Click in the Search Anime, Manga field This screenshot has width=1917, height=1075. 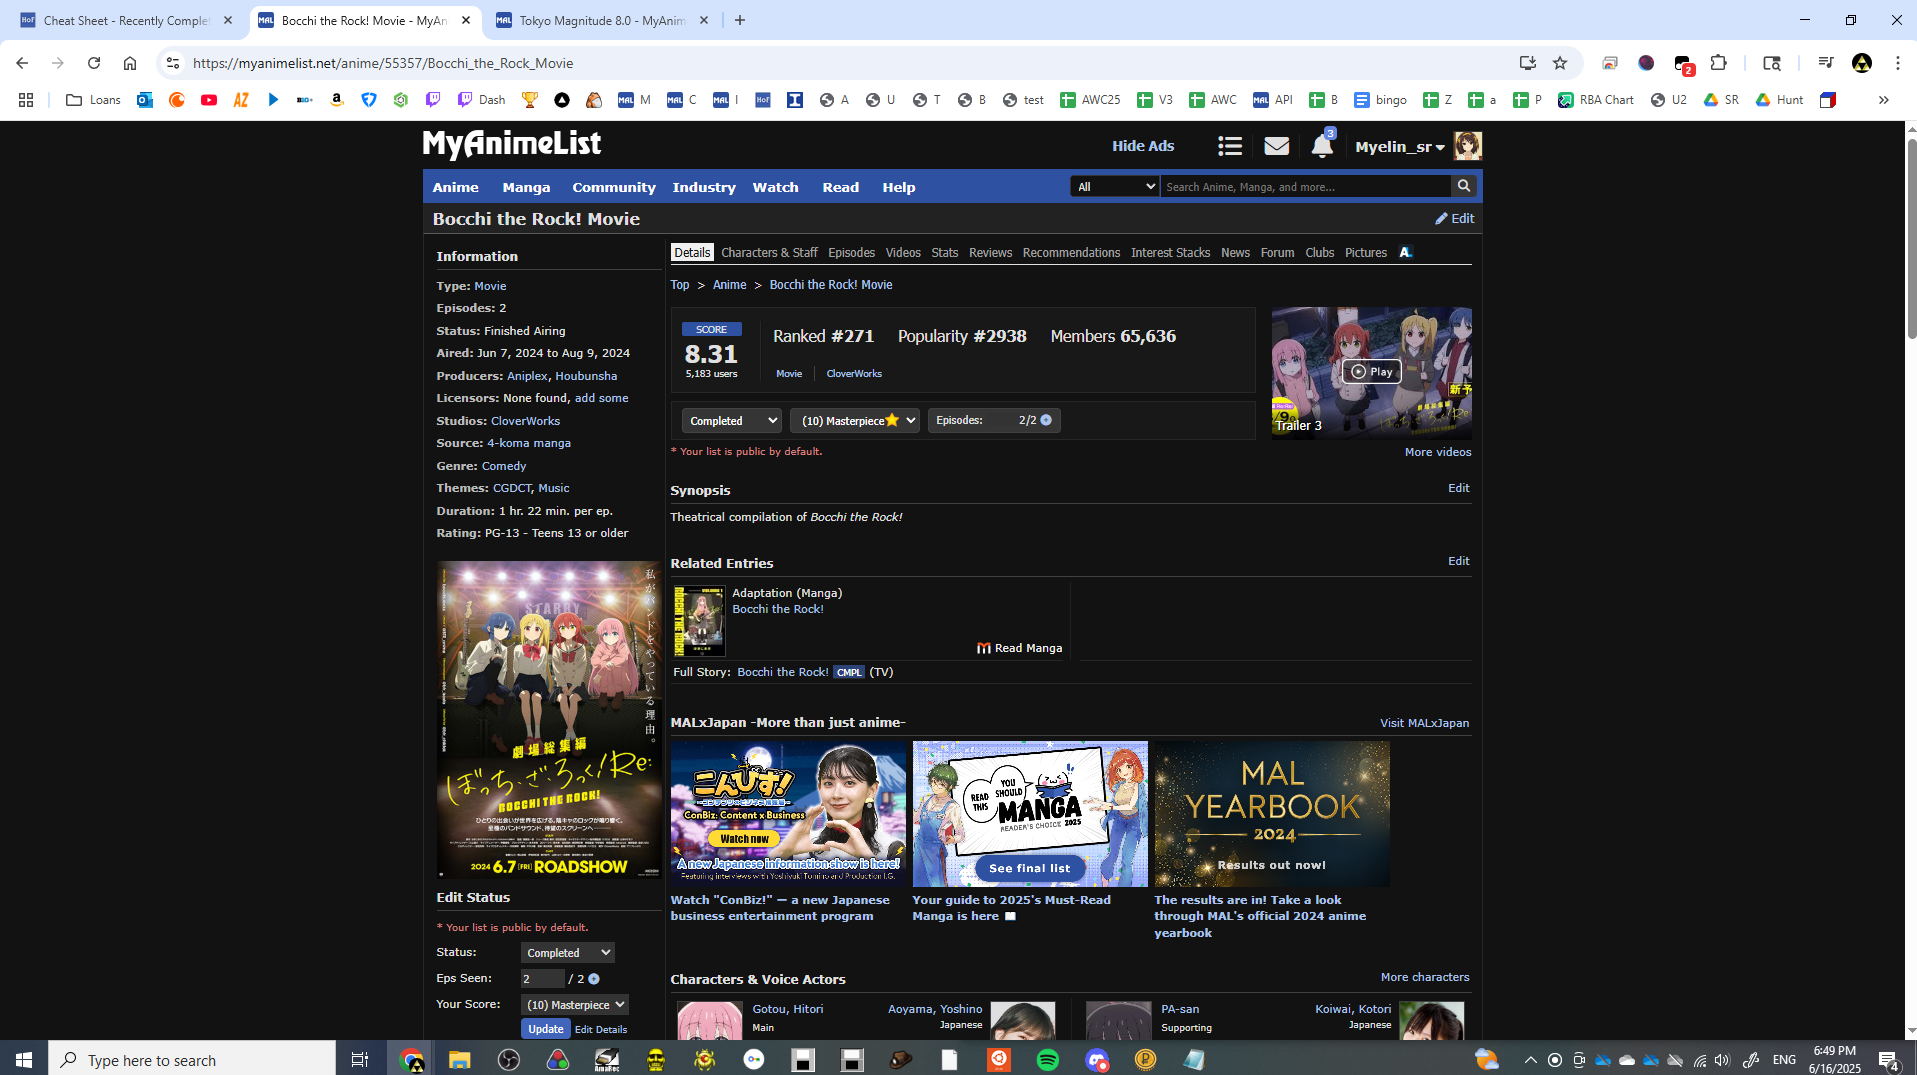(x=1306, y=186)
